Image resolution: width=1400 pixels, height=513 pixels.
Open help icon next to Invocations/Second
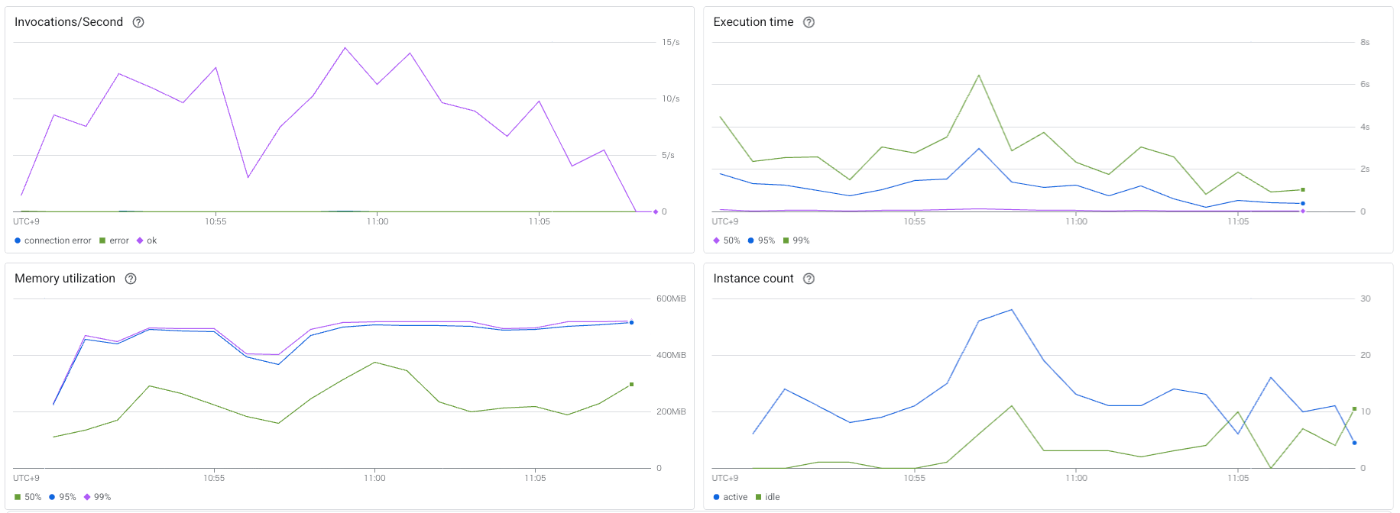click(138, 22)
